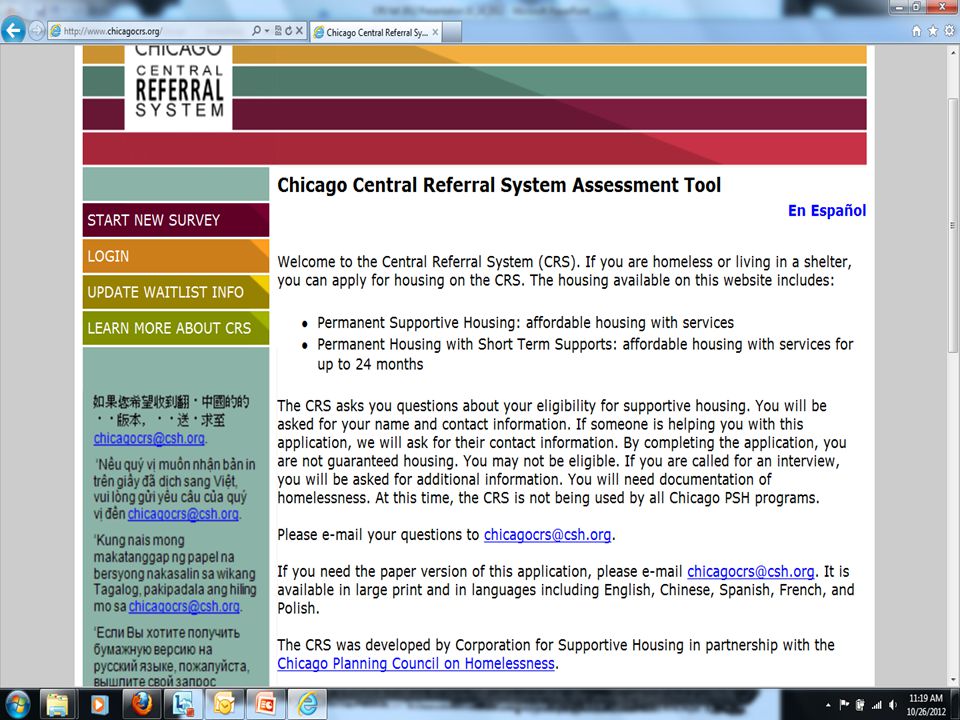This screenshot has width=960, height=720.
Task: Click the scrollbar down arrow
Action: click(952, 680)
